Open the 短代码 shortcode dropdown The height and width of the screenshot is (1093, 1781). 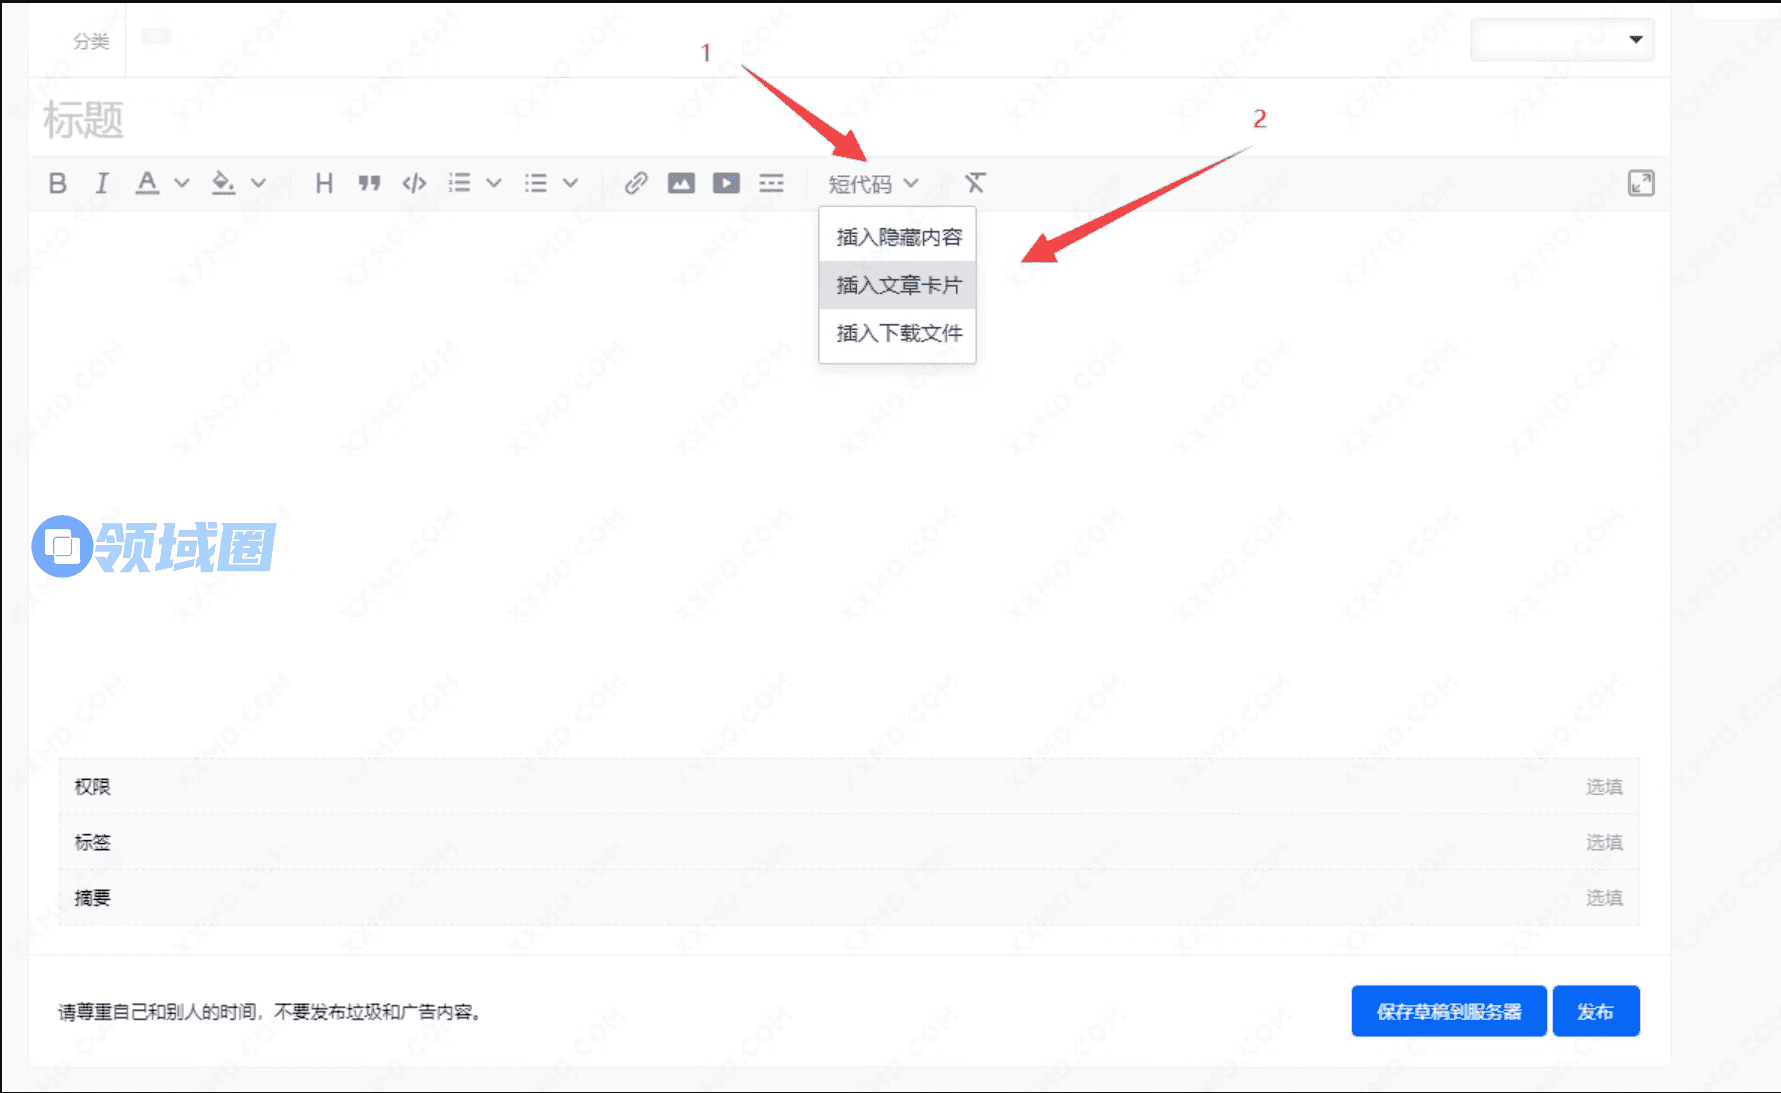pos(872,184)
